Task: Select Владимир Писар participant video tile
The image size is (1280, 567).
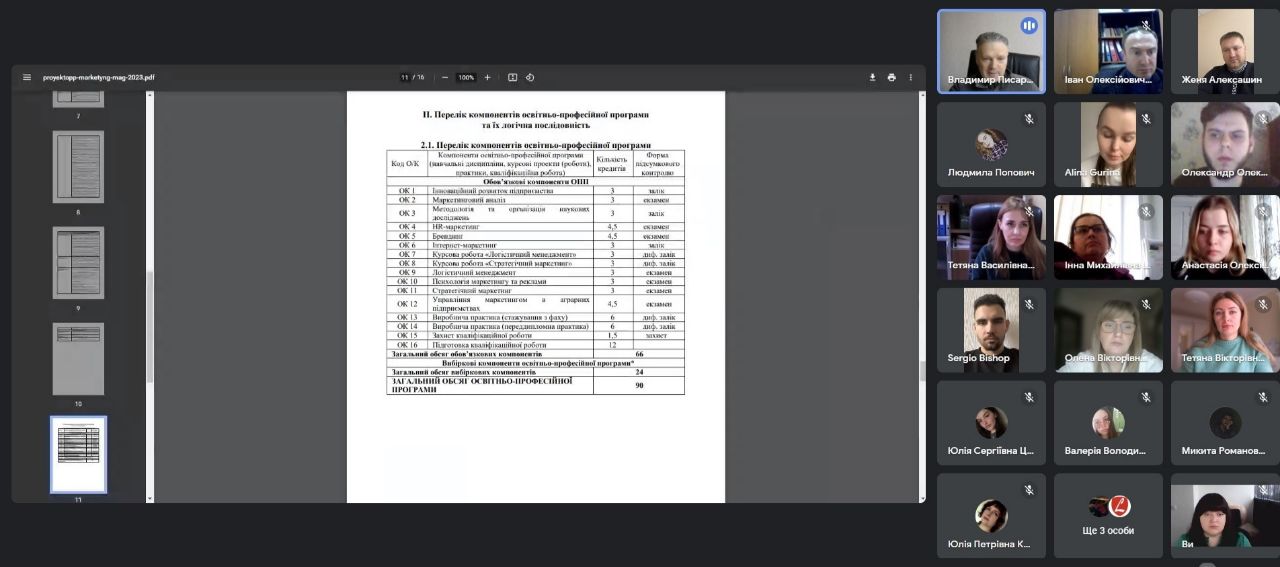Action: (991, 52)
